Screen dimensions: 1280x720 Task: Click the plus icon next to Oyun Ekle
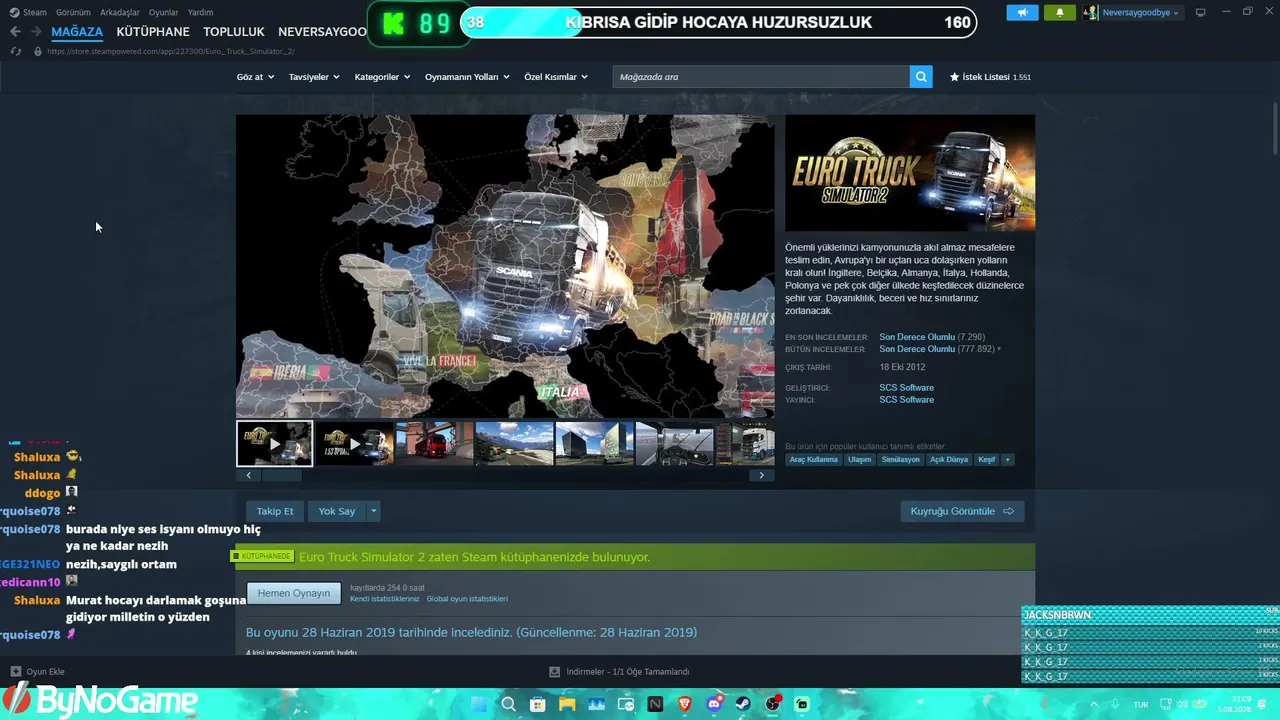15,672
